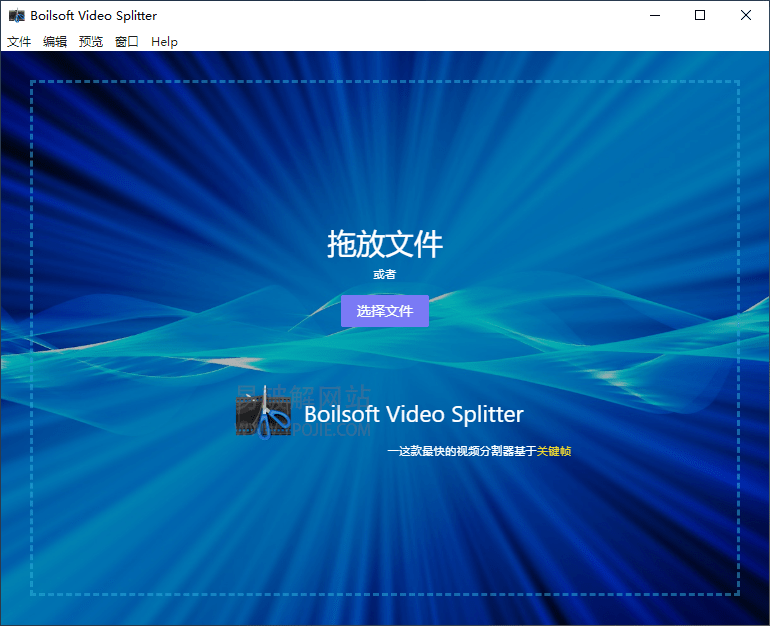Click the 拖放文件 heading text

pyautogui.click(x=385, y=243)
